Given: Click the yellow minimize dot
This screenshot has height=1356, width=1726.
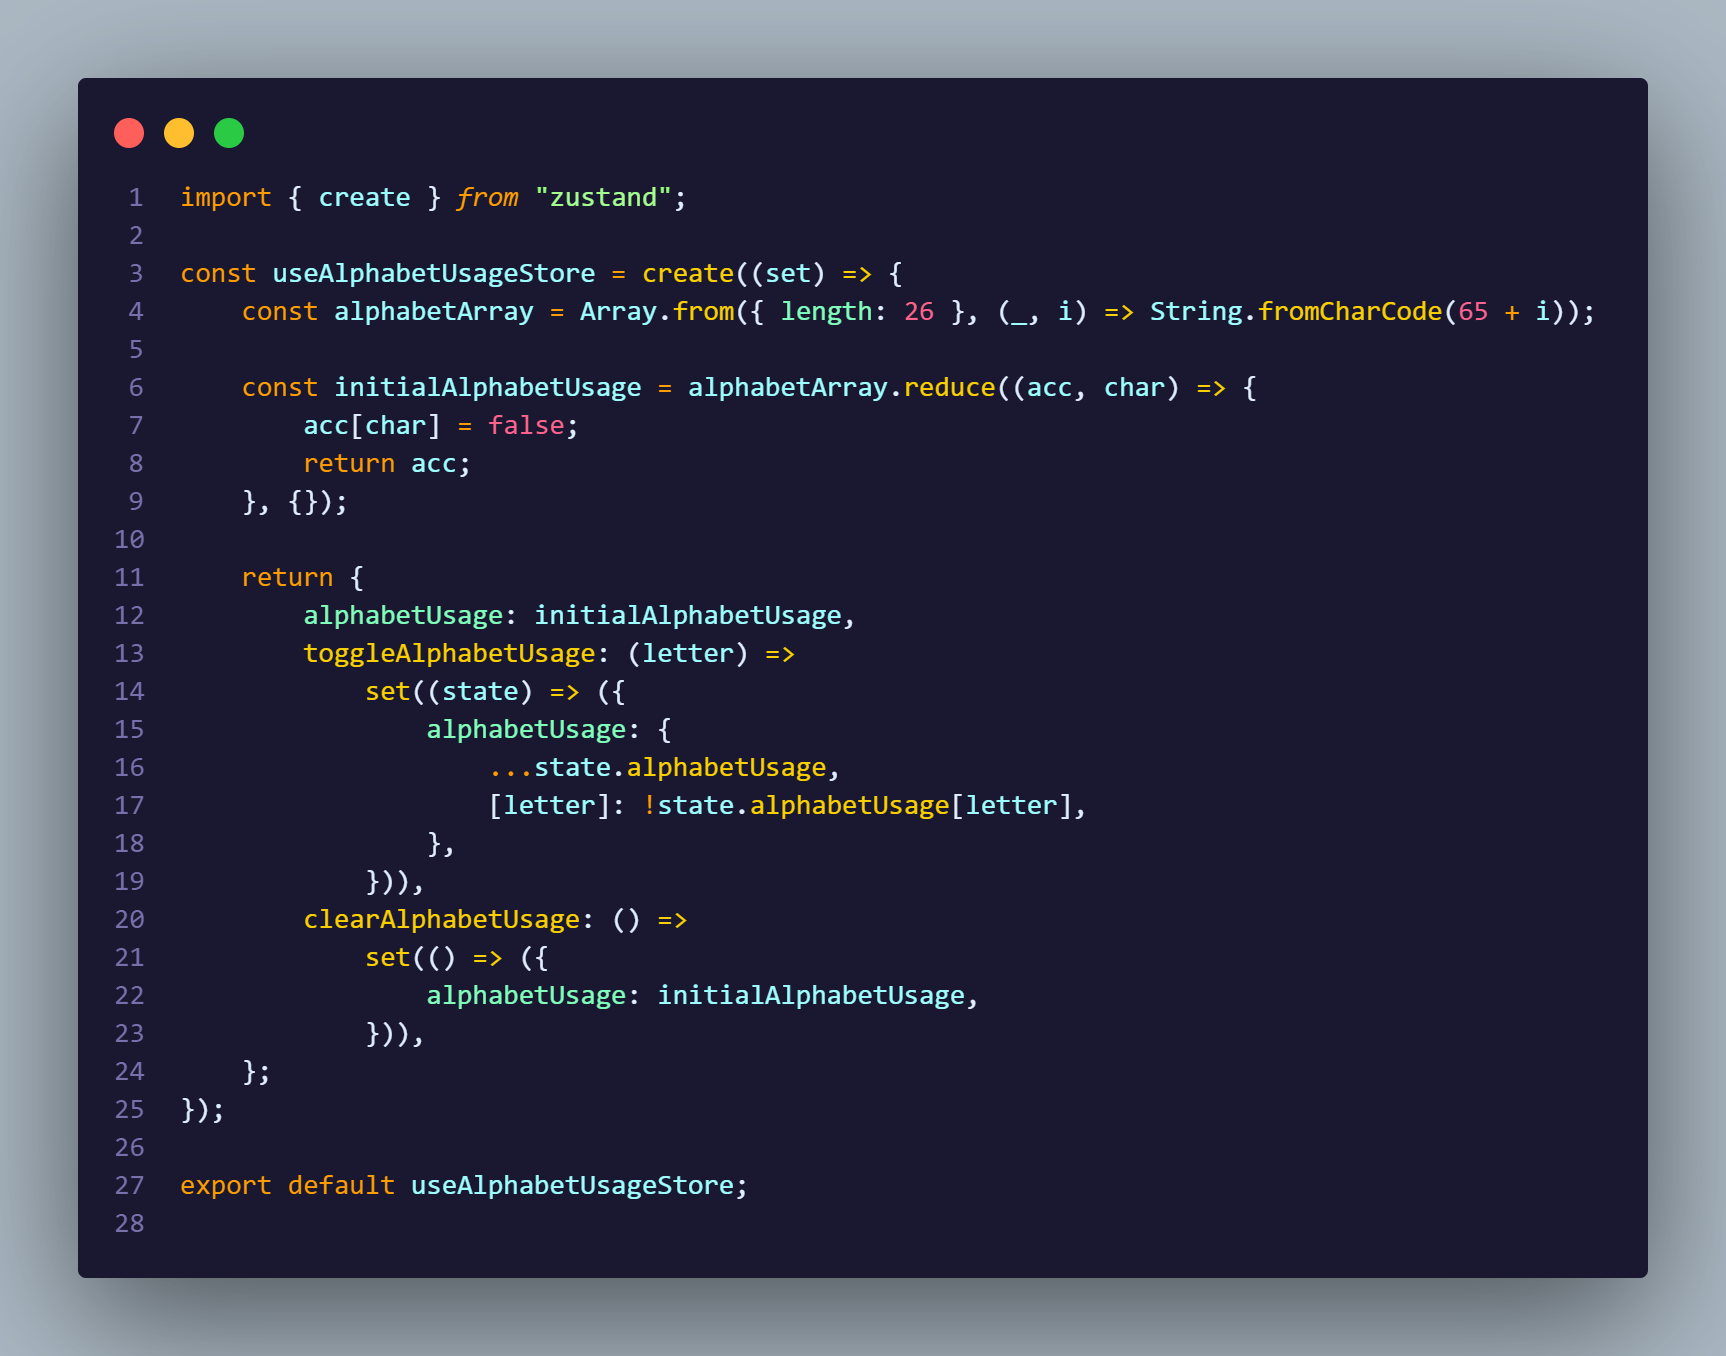Looking at the screenshot, I should pos(179,133).
